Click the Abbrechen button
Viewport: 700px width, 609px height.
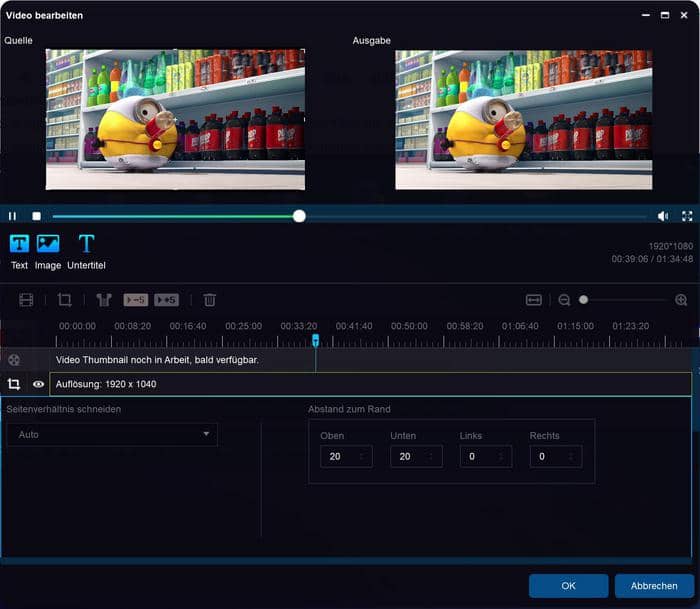click(x=654, y=586)
